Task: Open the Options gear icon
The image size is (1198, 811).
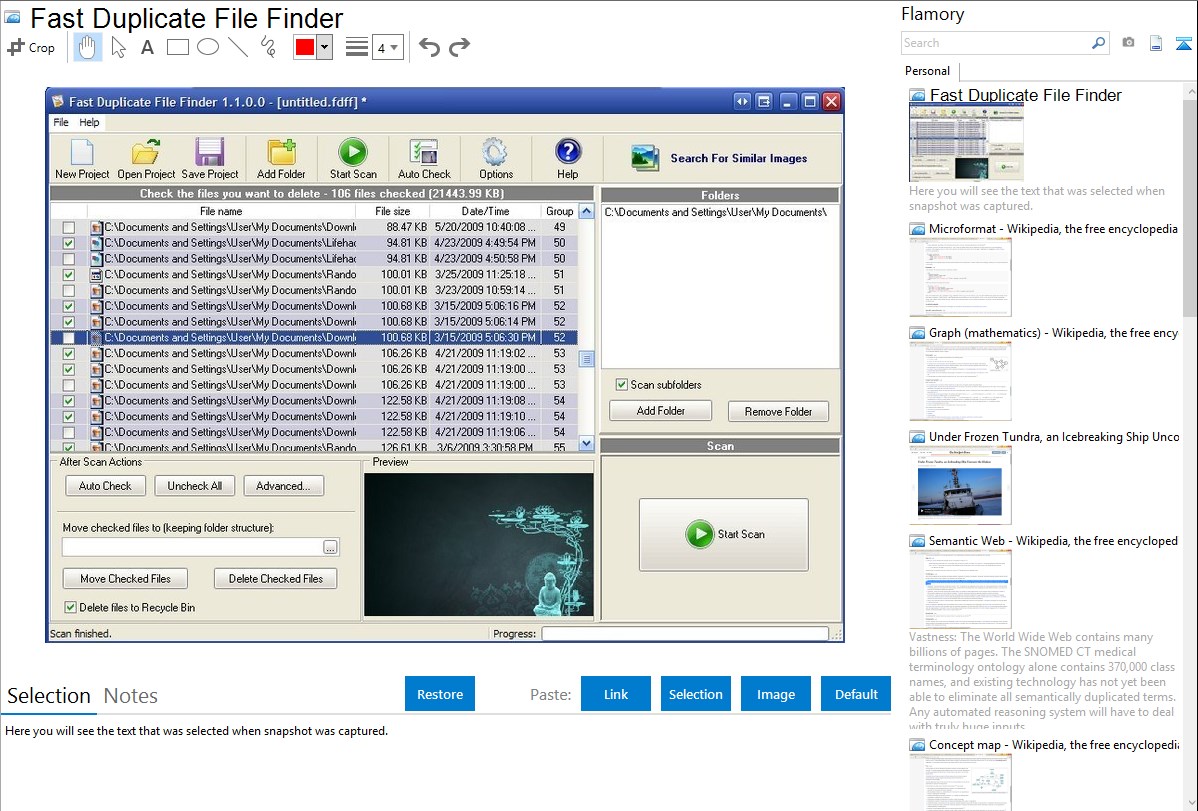Action: click(x=495, y=159)
